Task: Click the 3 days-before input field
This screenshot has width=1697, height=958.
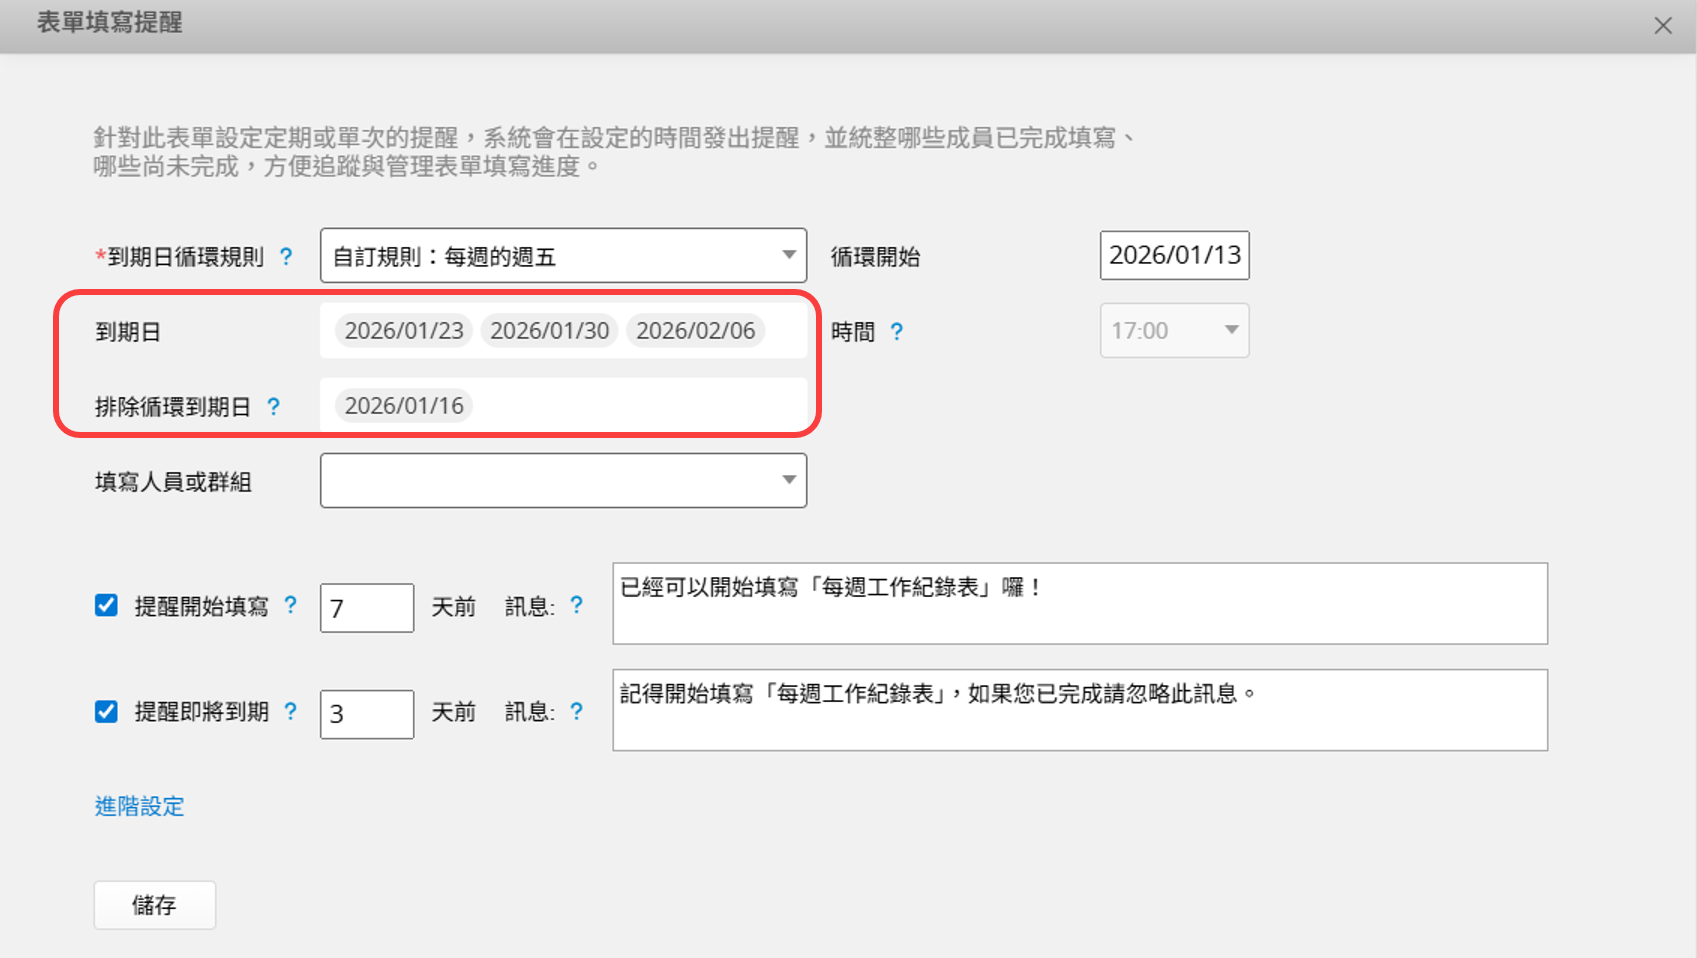Action: pyautogui.click(x=366, y=714)
